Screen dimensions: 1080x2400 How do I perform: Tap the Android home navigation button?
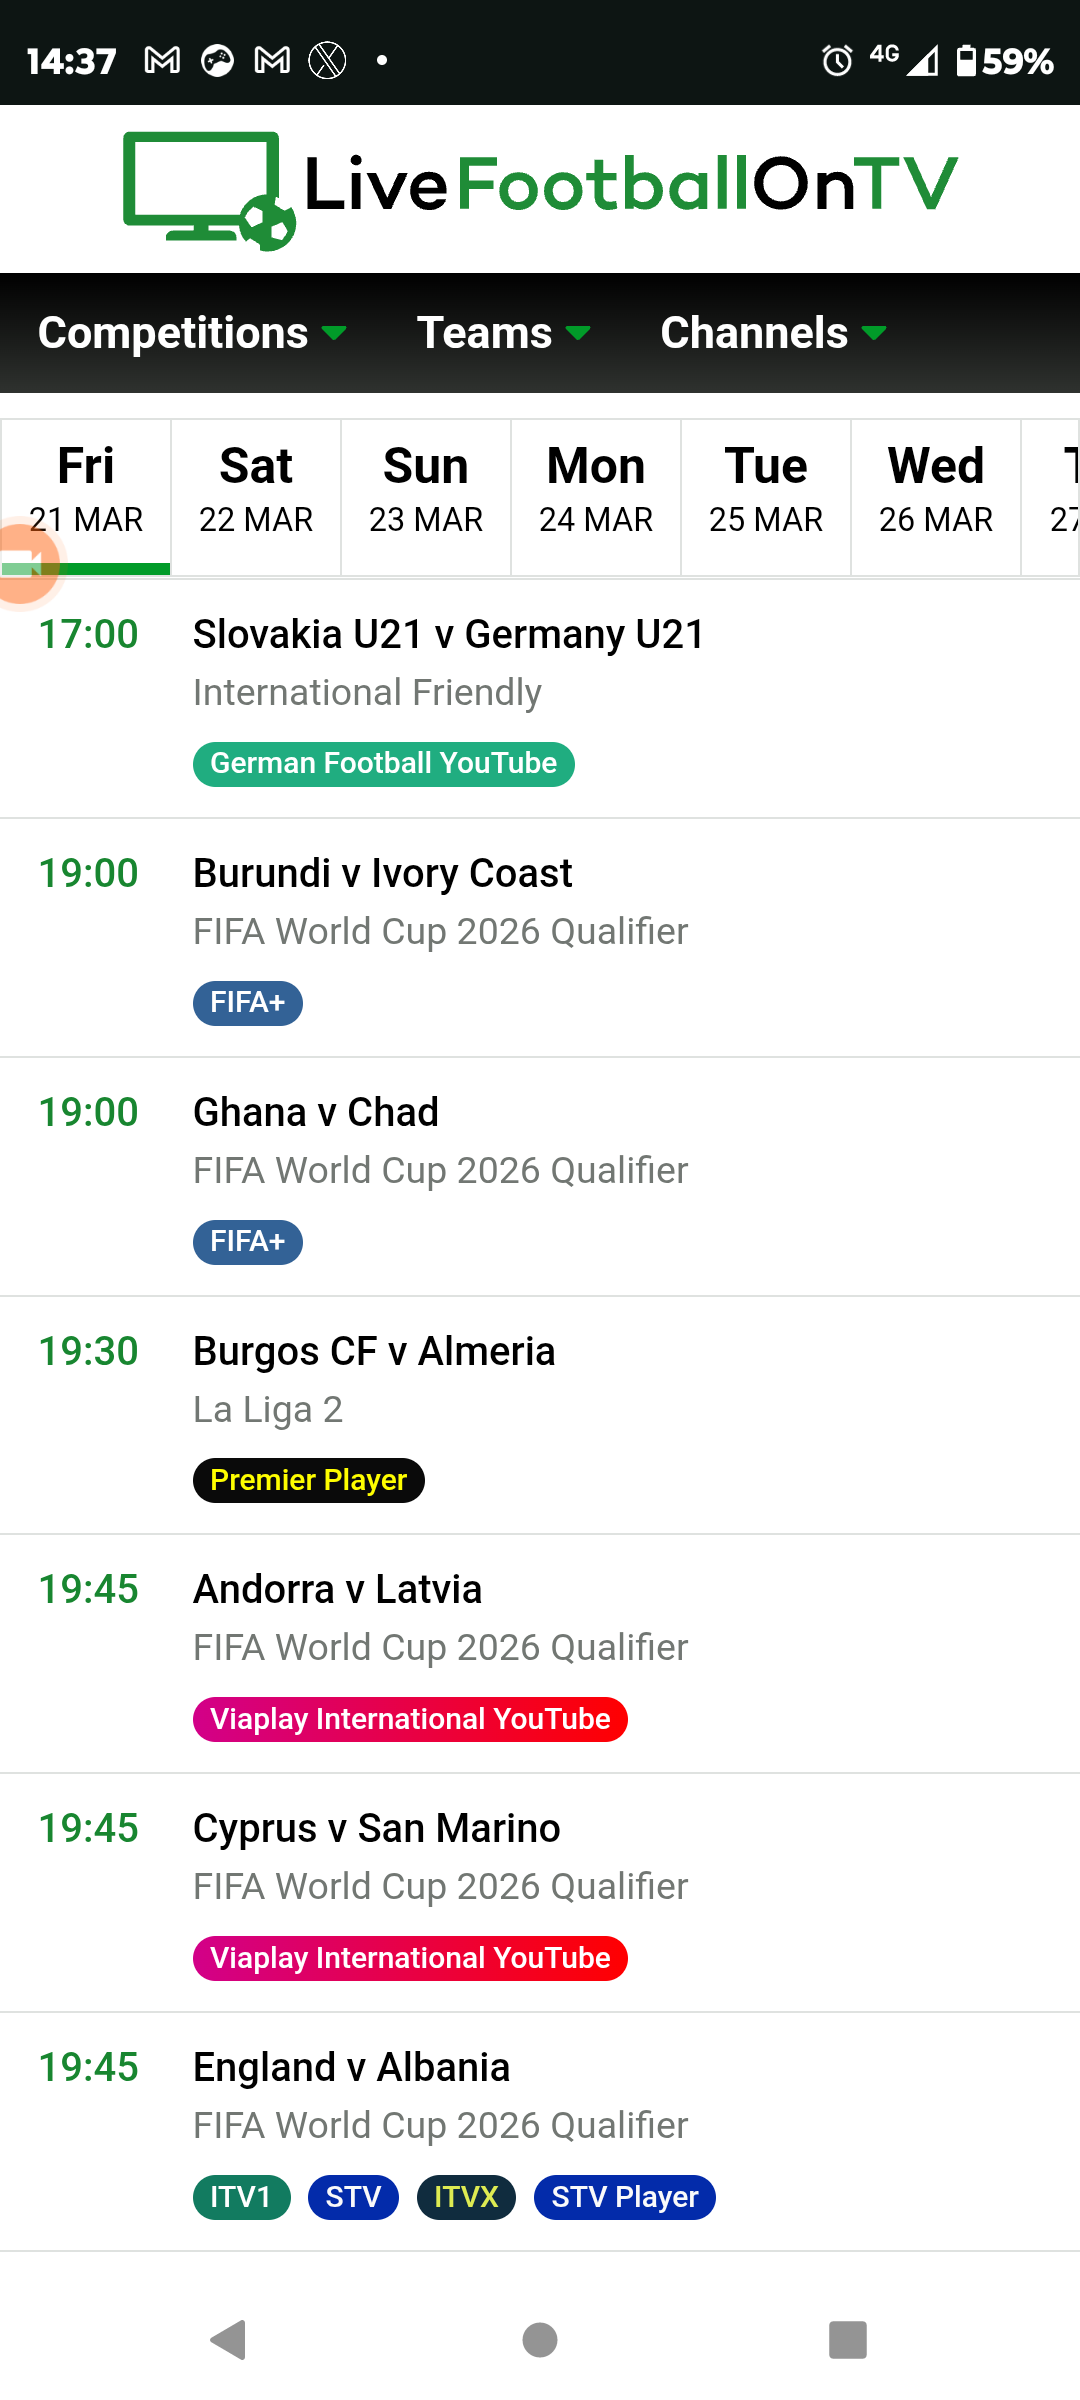540,2339
